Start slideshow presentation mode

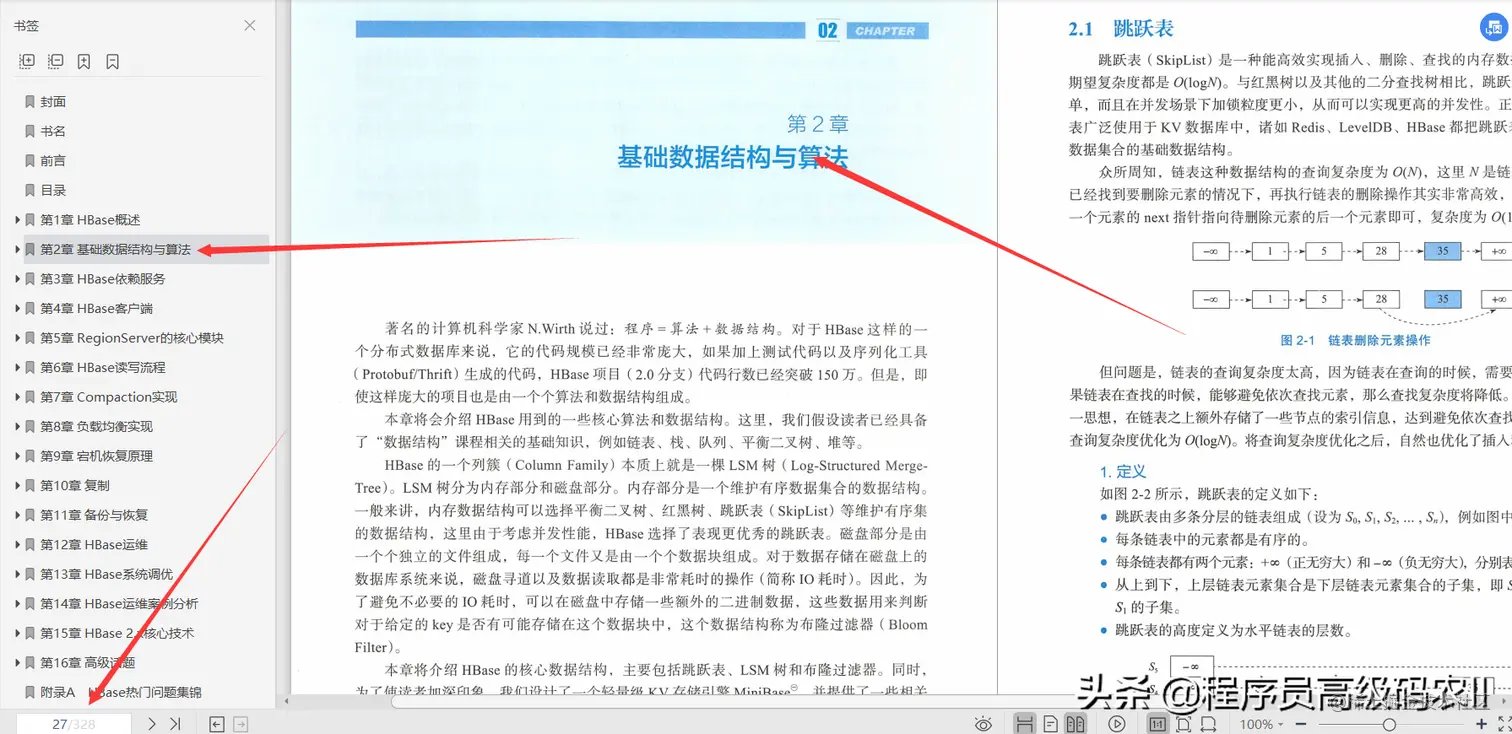tap(1117, 723)
